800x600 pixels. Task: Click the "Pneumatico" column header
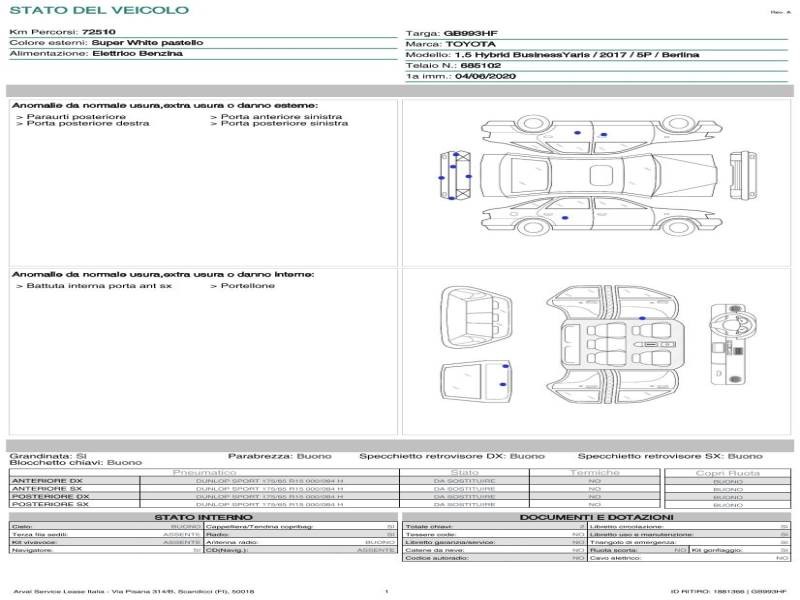click(205, 473)
